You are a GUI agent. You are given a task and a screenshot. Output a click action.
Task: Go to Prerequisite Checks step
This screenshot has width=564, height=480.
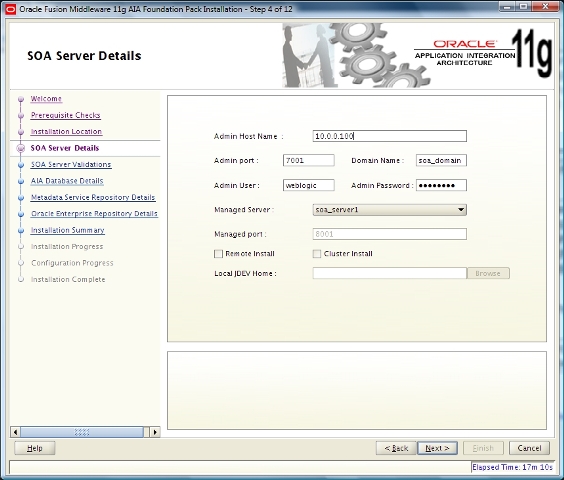pyautogui.click(x=65, y=115)
